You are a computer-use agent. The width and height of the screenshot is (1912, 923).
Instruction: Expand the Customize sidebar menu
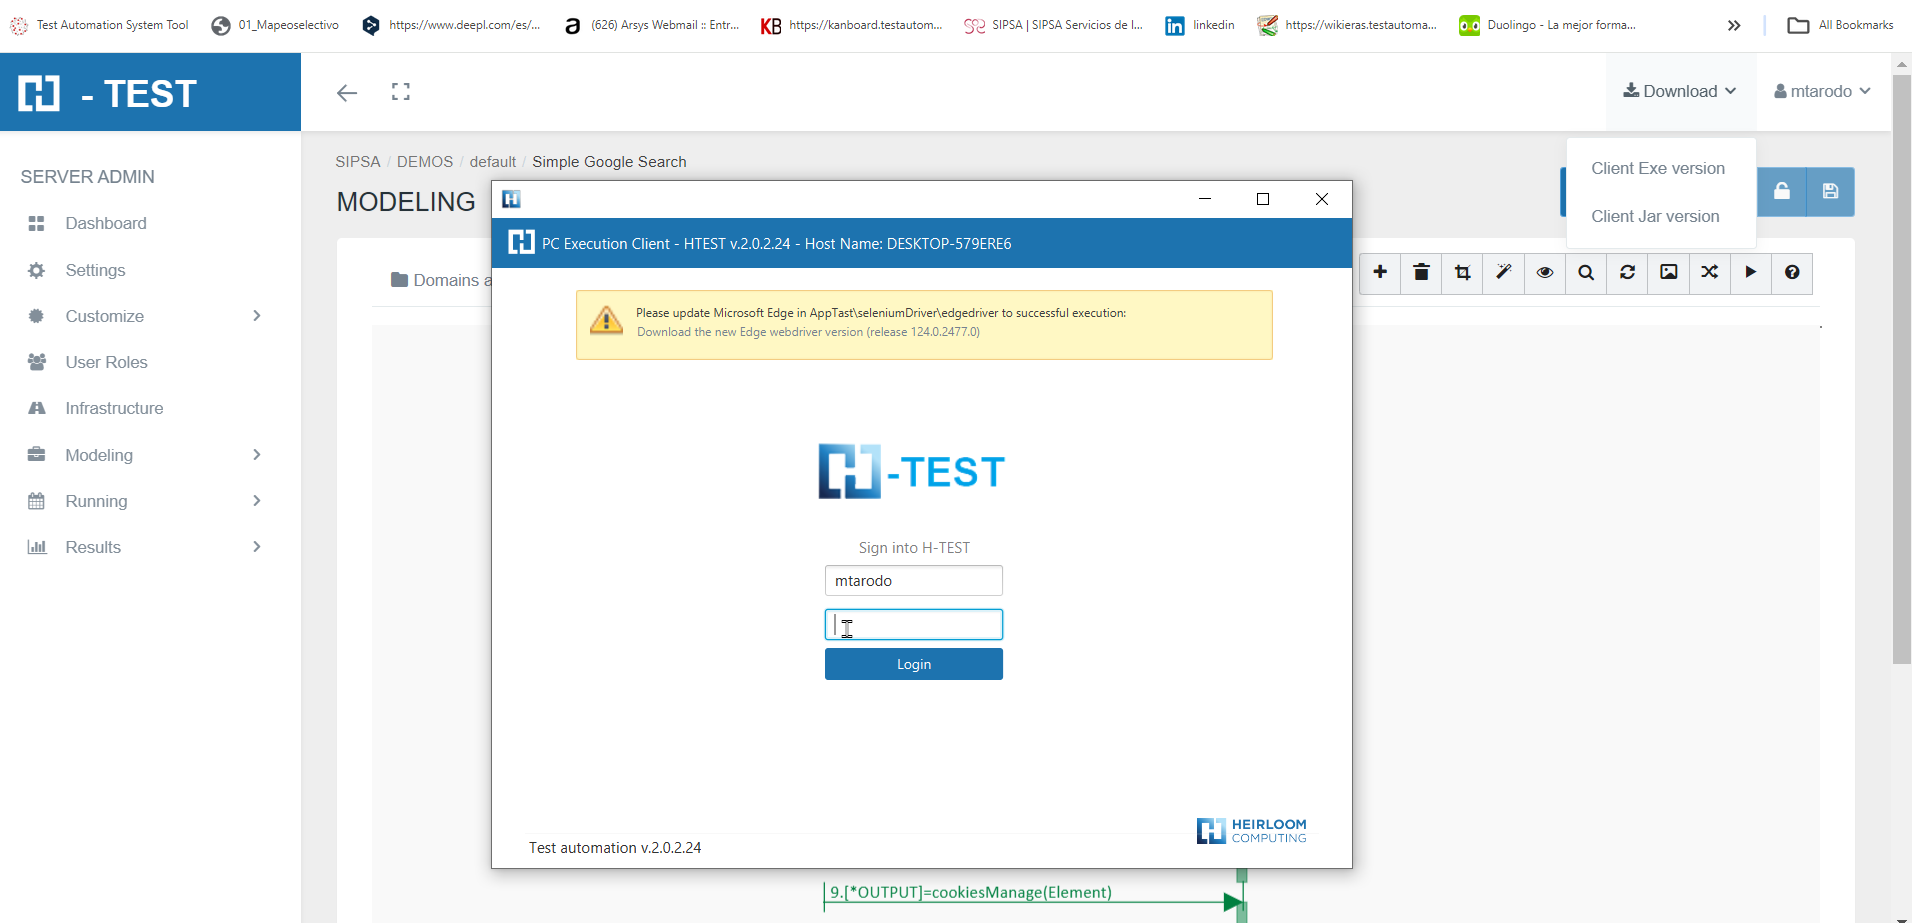point(147,316)
